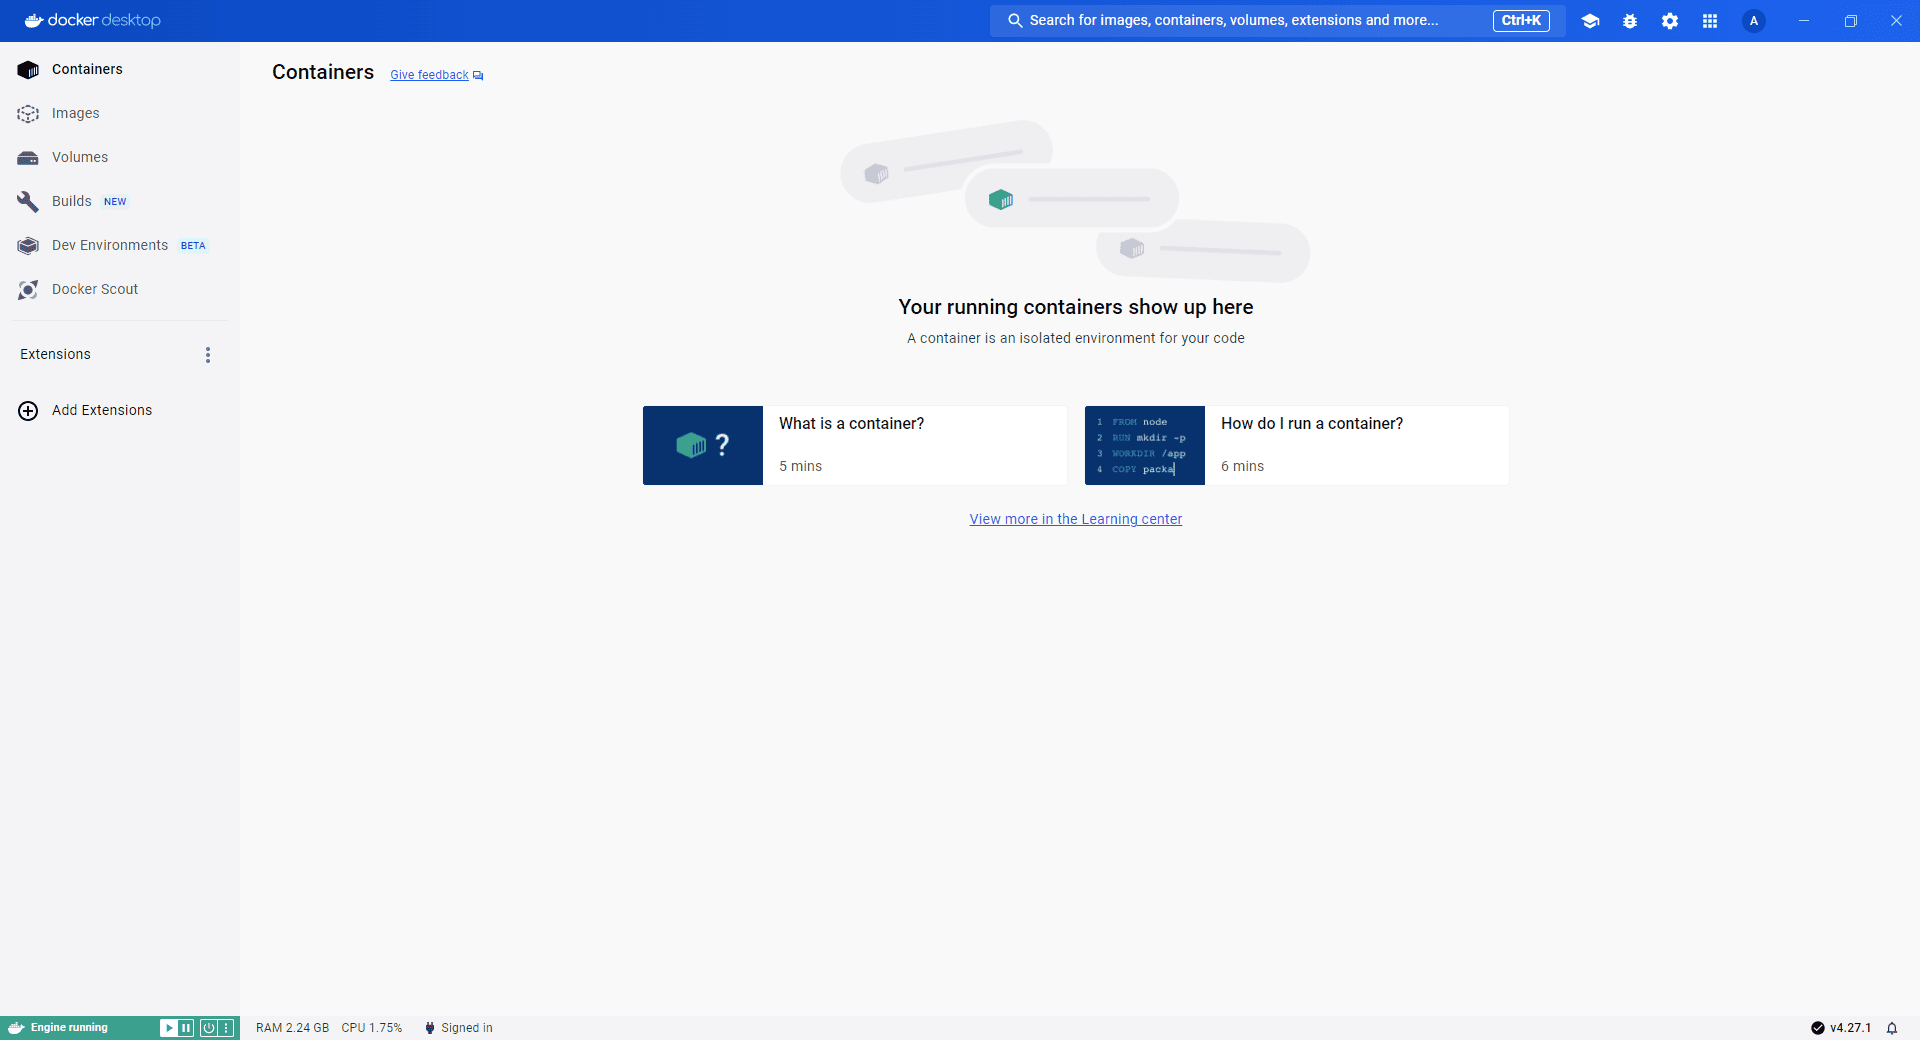Click the NEW badge beside Builds
Image resolution: width=1920 pixels, height=1040 pixels.
tap(115, 202)
